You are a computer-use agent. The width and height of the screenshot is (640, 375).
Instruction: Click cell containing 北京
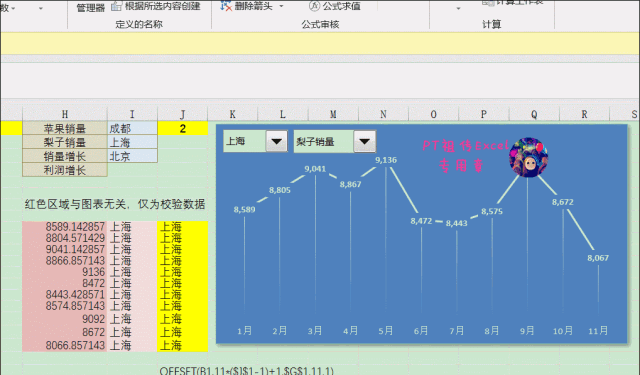pyautogui.click(x=132, y=156)
